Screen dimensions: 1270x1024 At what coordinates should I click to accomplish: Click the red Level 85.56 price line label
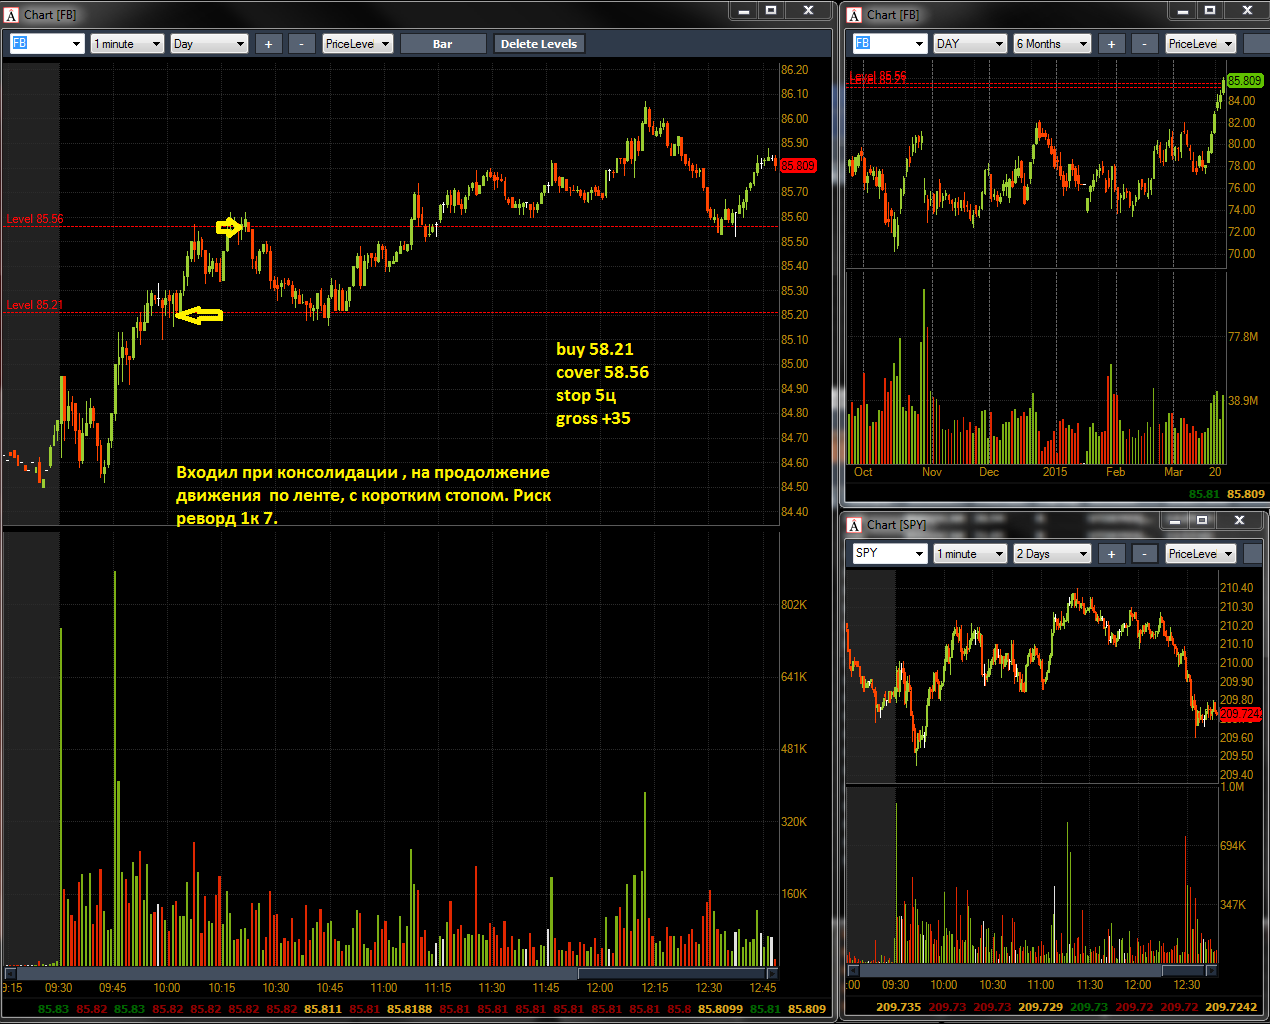(35, 219)
